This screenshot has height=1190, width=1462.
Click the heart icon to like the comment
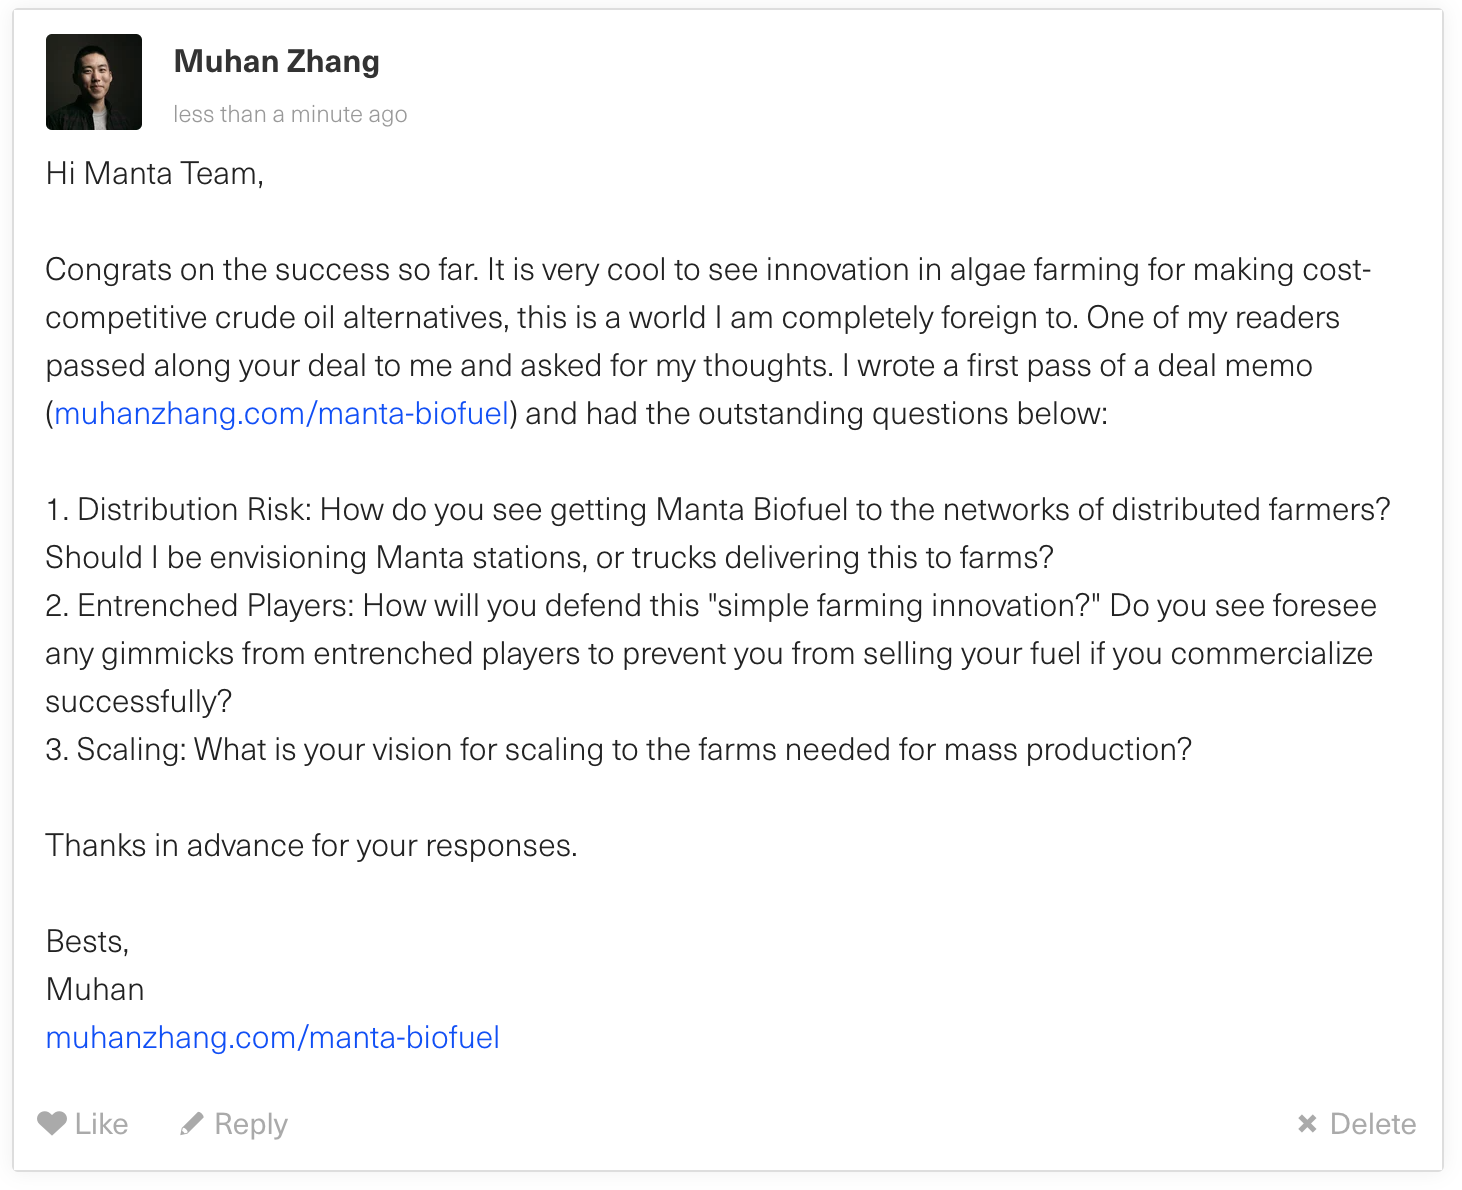[x=52, y=1124]
